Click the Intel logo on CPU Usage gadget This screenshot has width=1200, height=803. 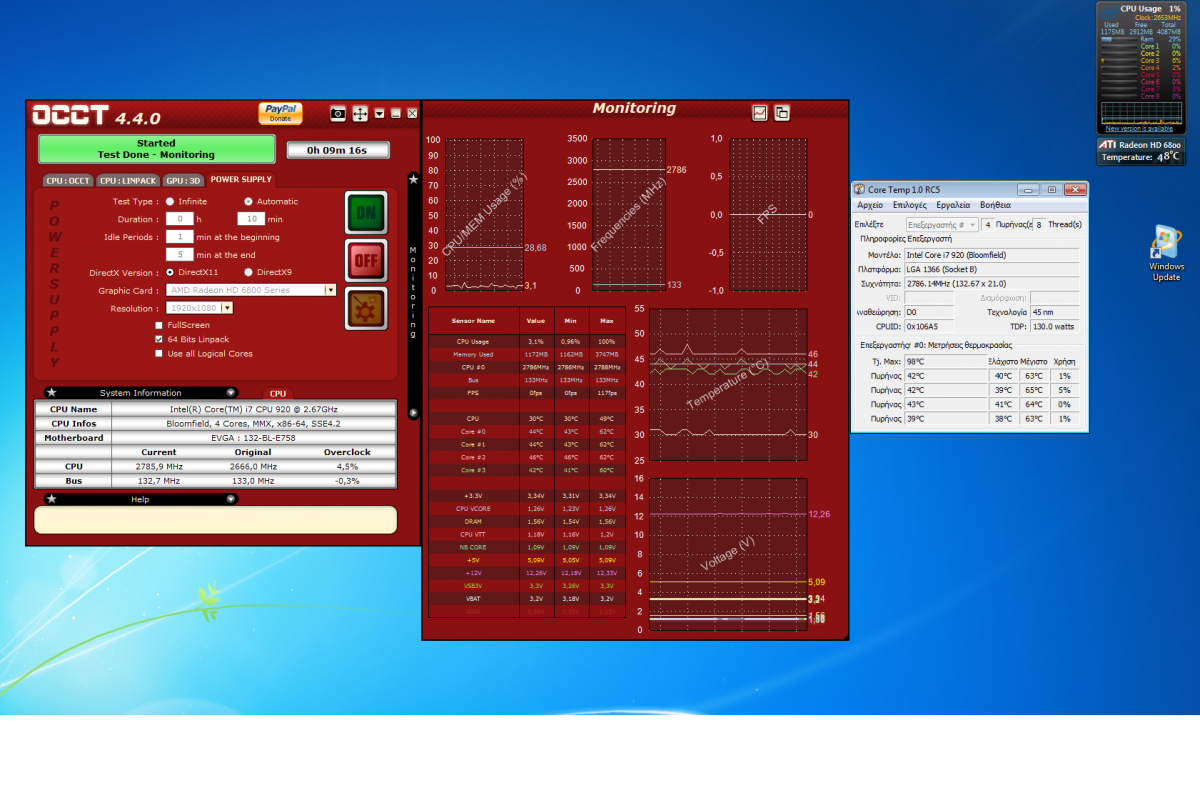[1109, 12]
